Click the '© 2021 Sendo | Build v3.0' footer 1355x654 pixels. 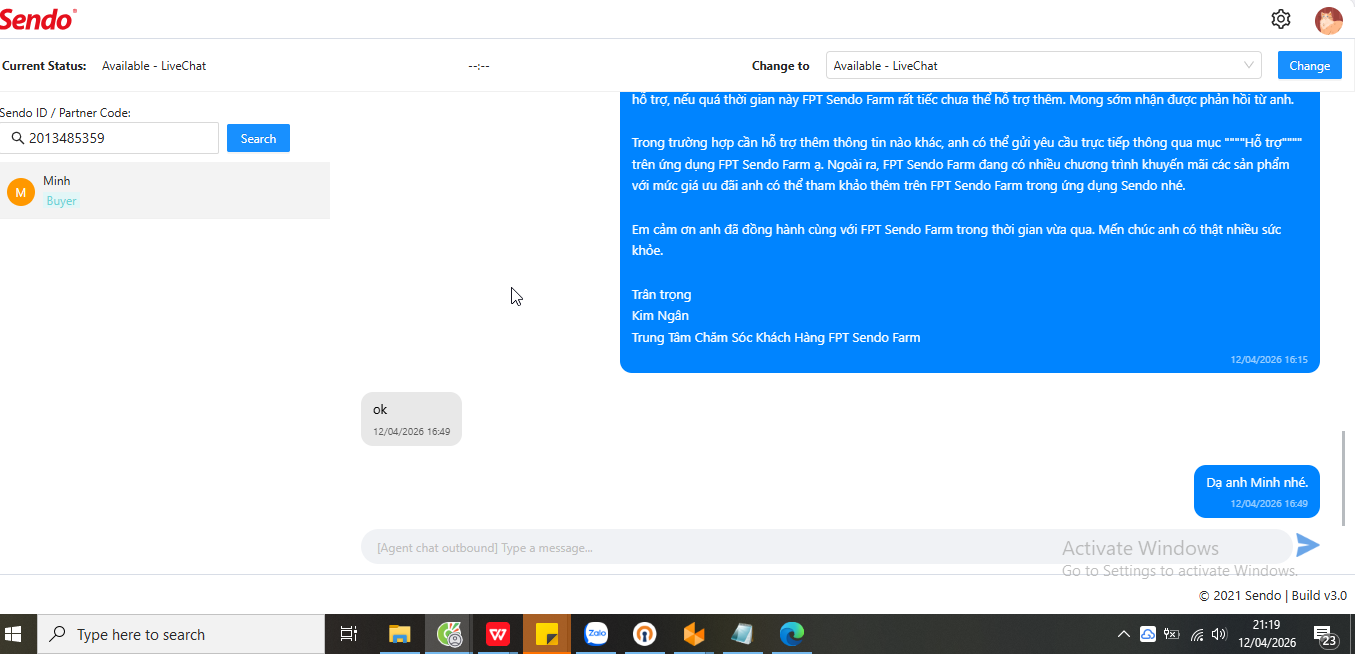(x=1272, y=595)
